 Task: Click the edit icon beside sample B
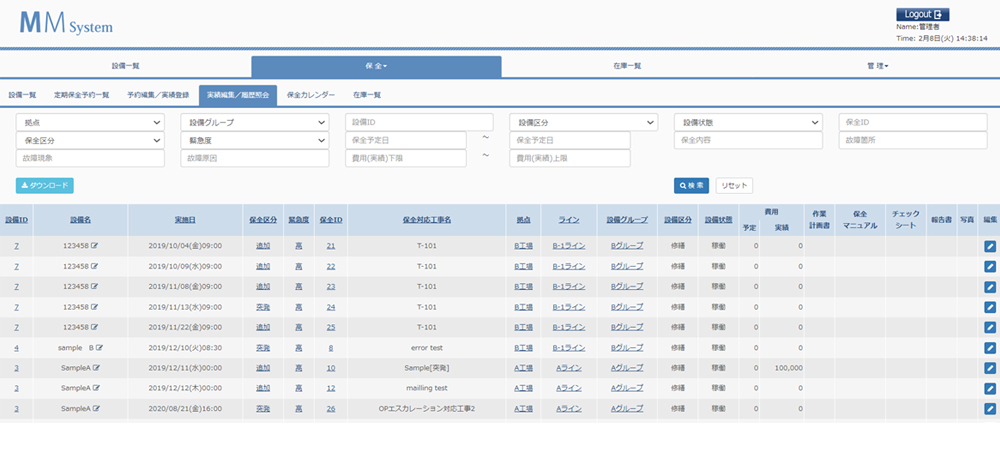tap(99, 348)
